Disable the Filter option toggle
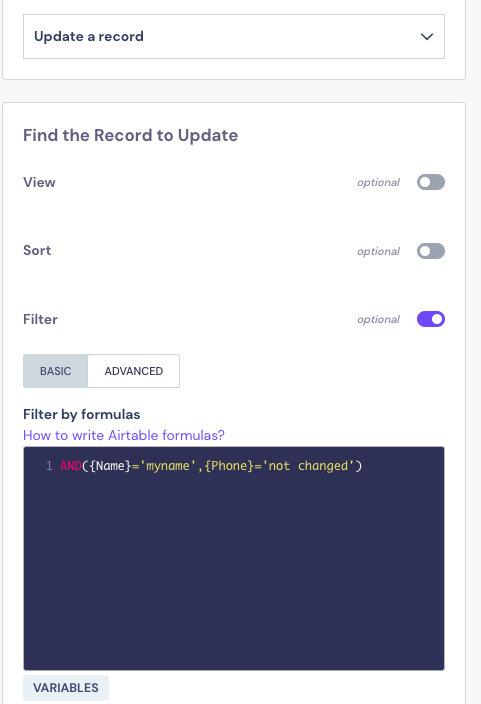Viewport: 481px width, 704px height. click(431, 319)
